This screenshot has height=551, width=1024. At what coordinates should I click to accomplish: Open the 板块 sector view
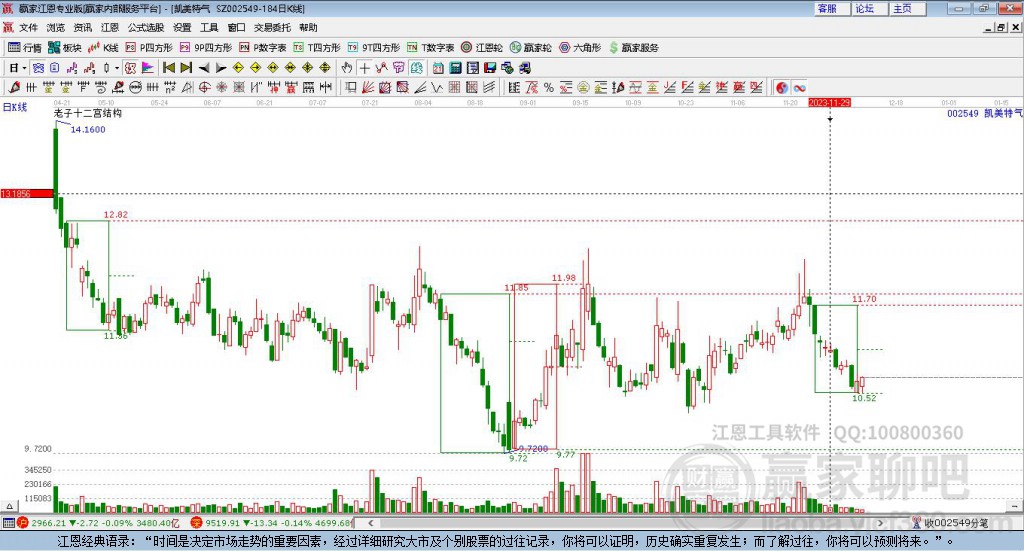[x=65, y=48]
